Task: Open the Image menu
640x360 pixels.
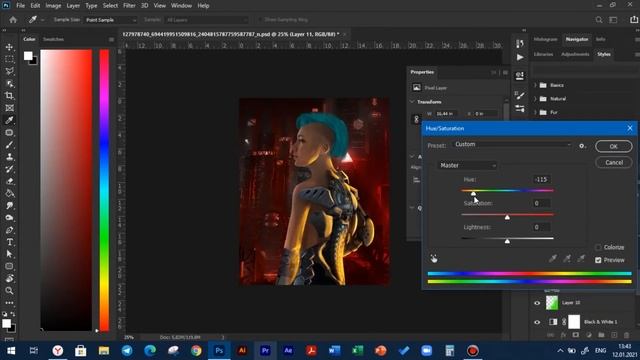Action: [53, 6]
